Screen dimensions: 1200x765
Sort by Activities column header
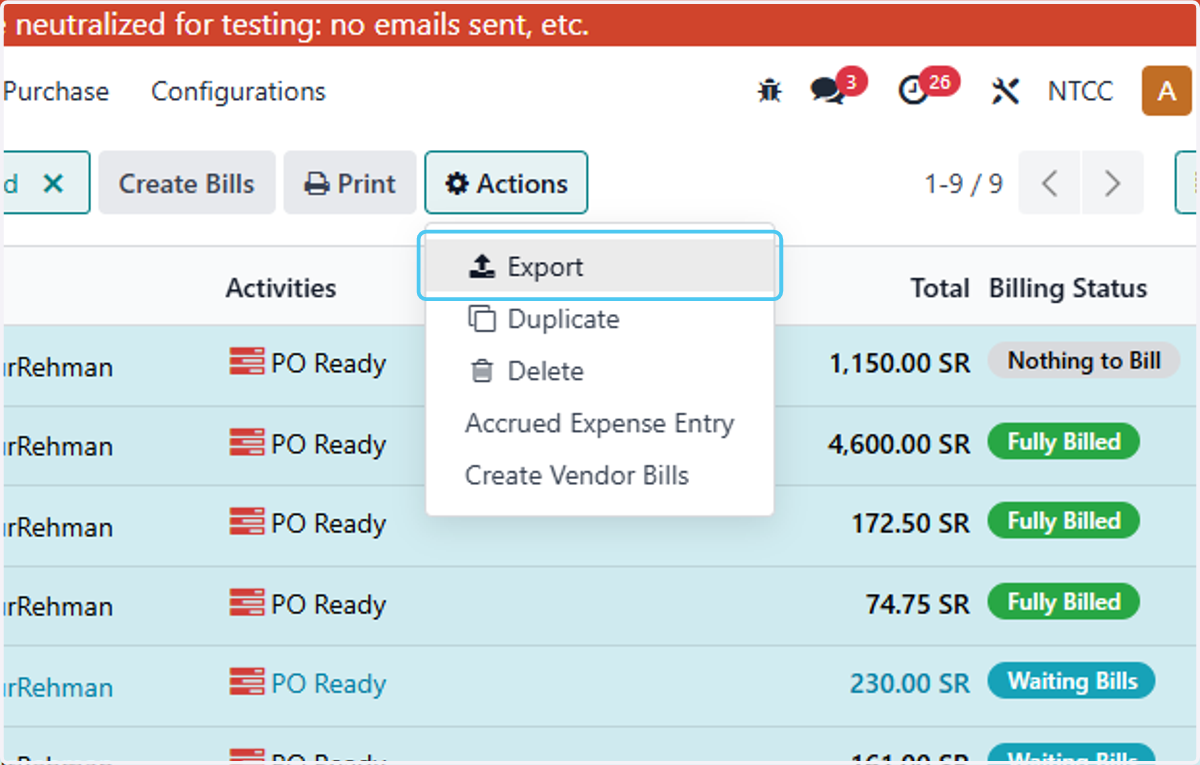(281, 288)
